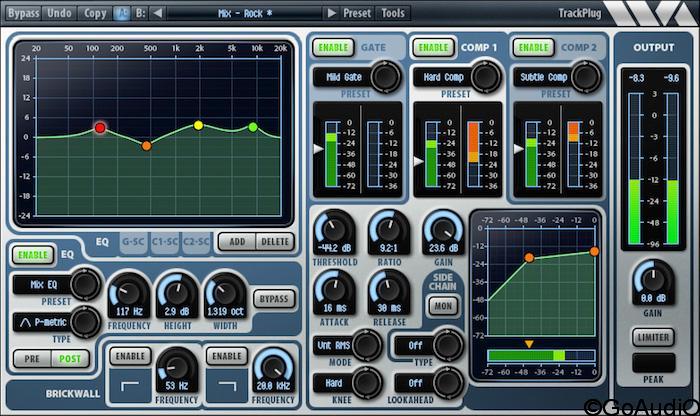Click the orange knee point on compressor graph

pos(529,258)
